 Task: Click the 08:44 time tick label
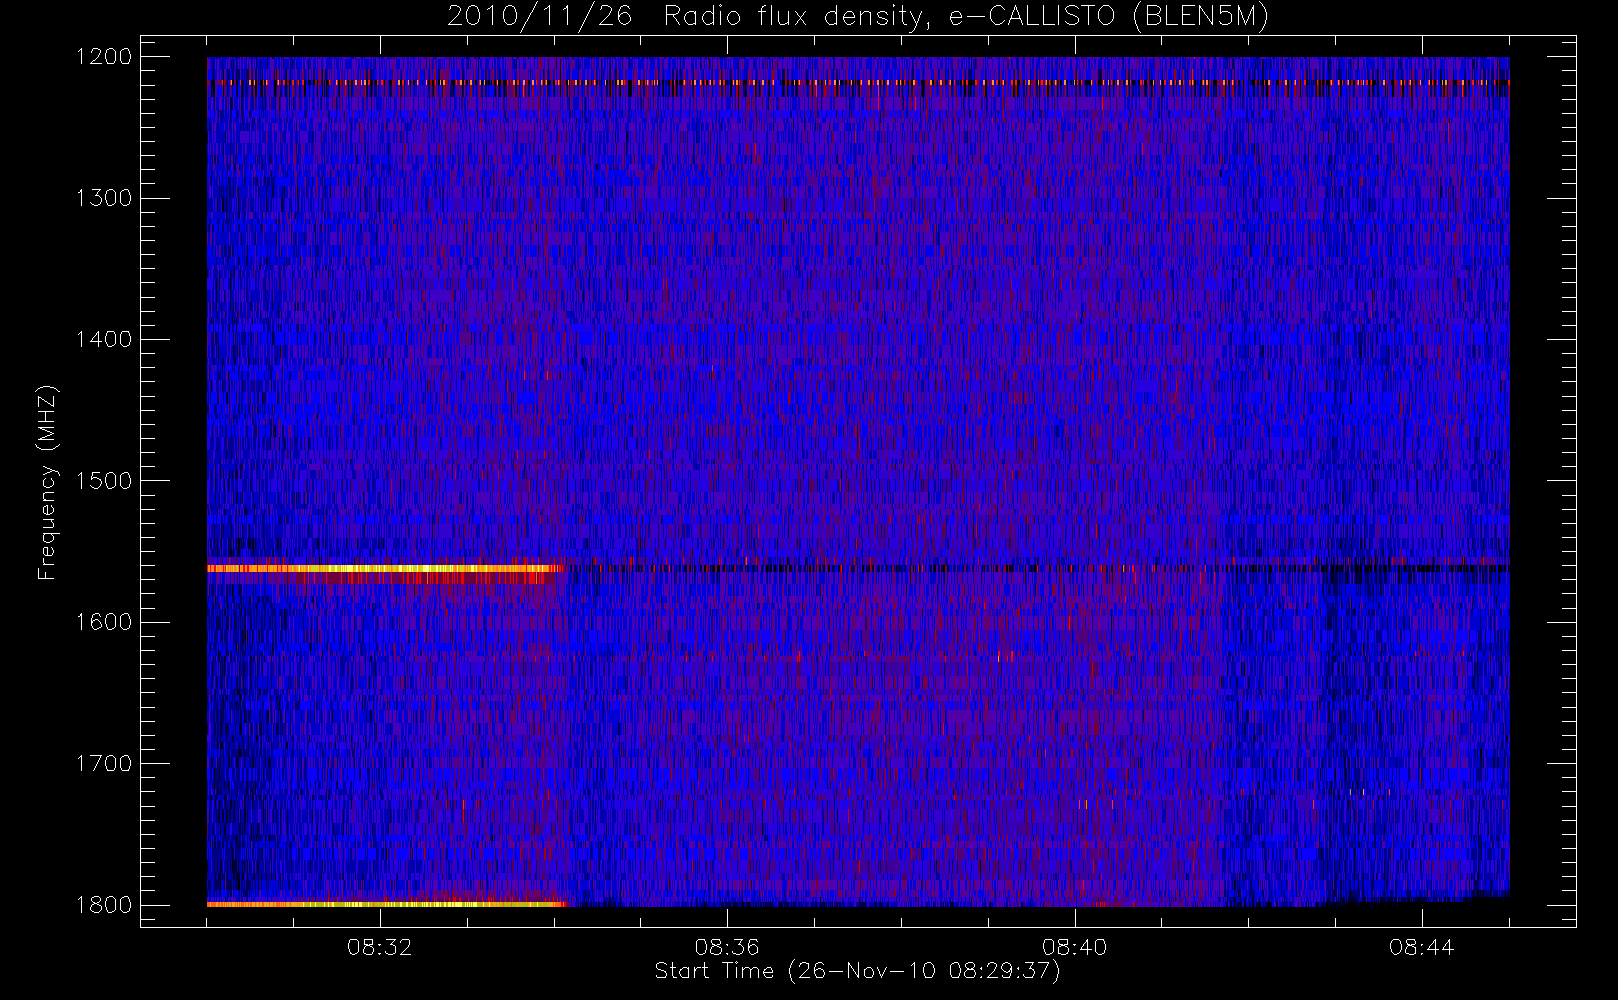(1421, 947)
